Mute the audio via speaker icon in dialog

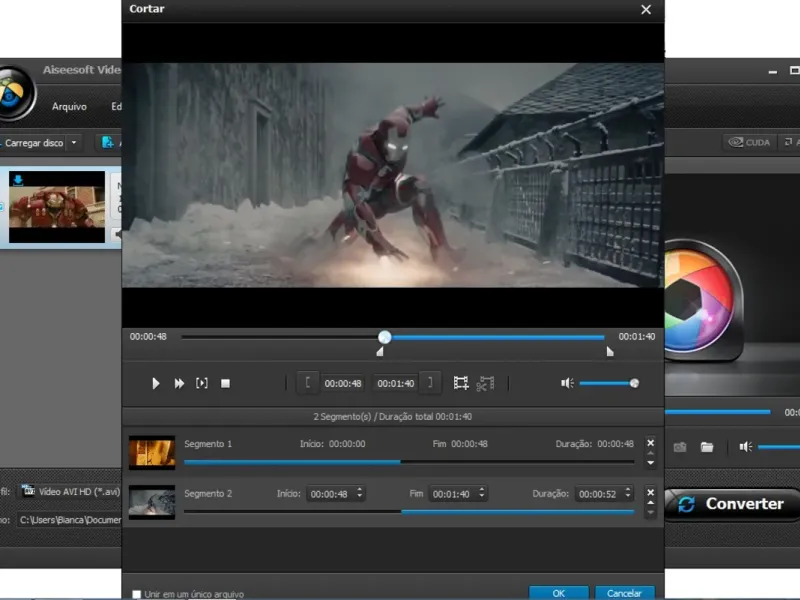point(567,383)
